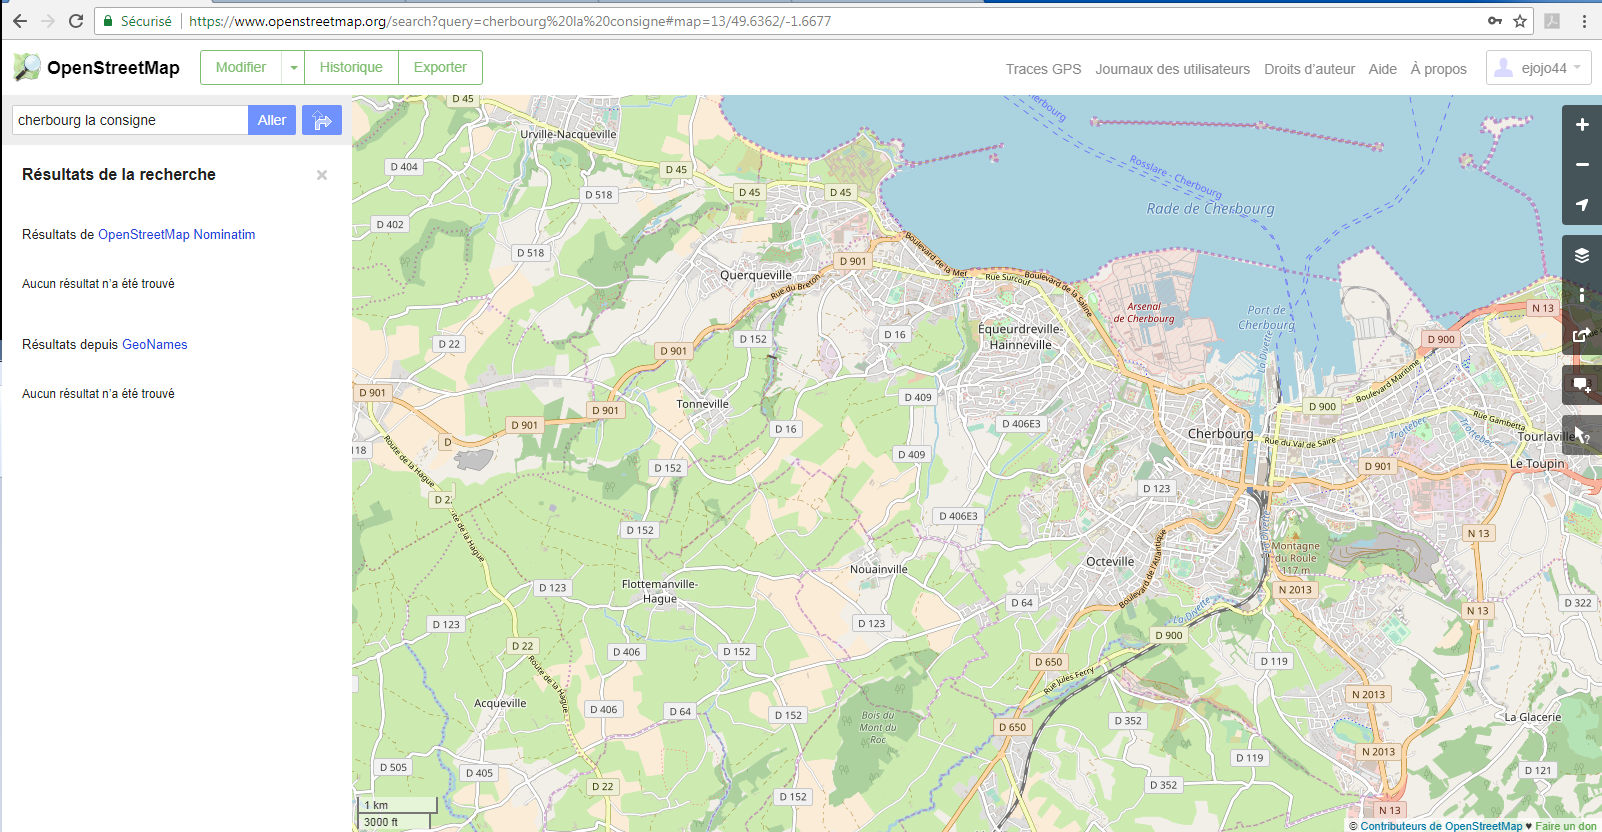Open the map layers panel
The image size is (1602, 832).
coord(1582,255)
